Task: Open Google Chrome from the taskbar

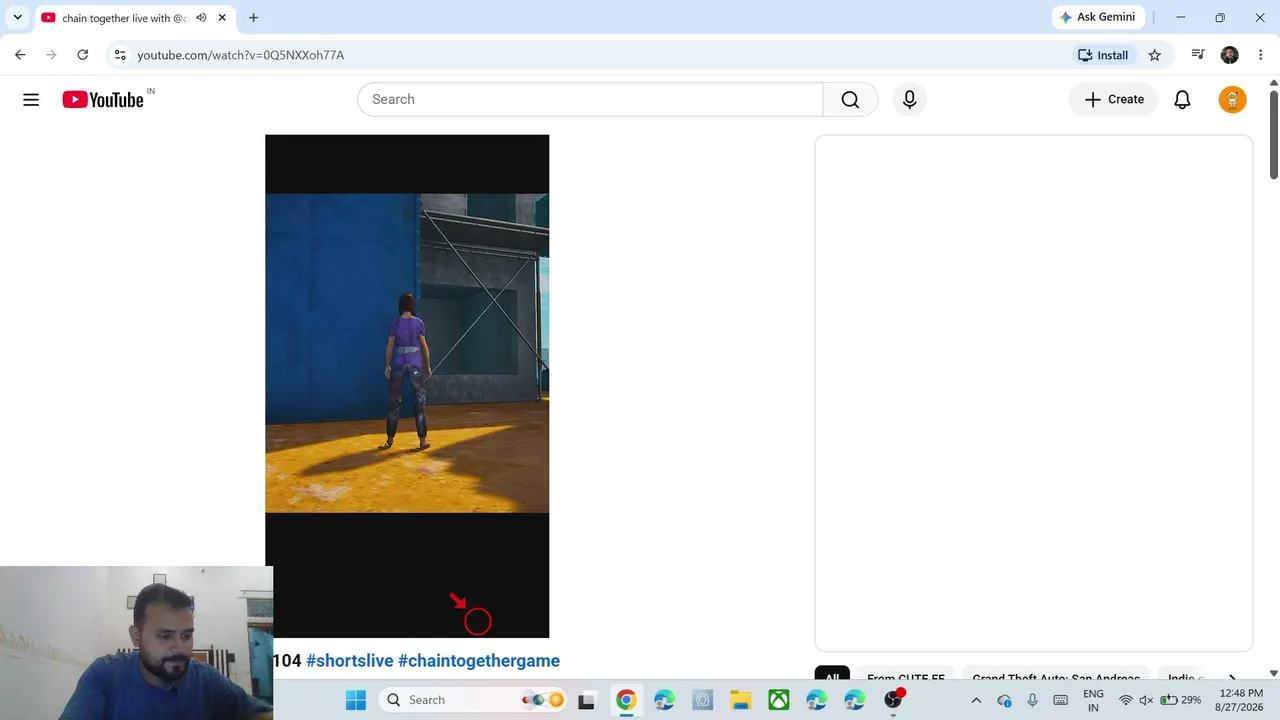Action: (x=625, y=700)
